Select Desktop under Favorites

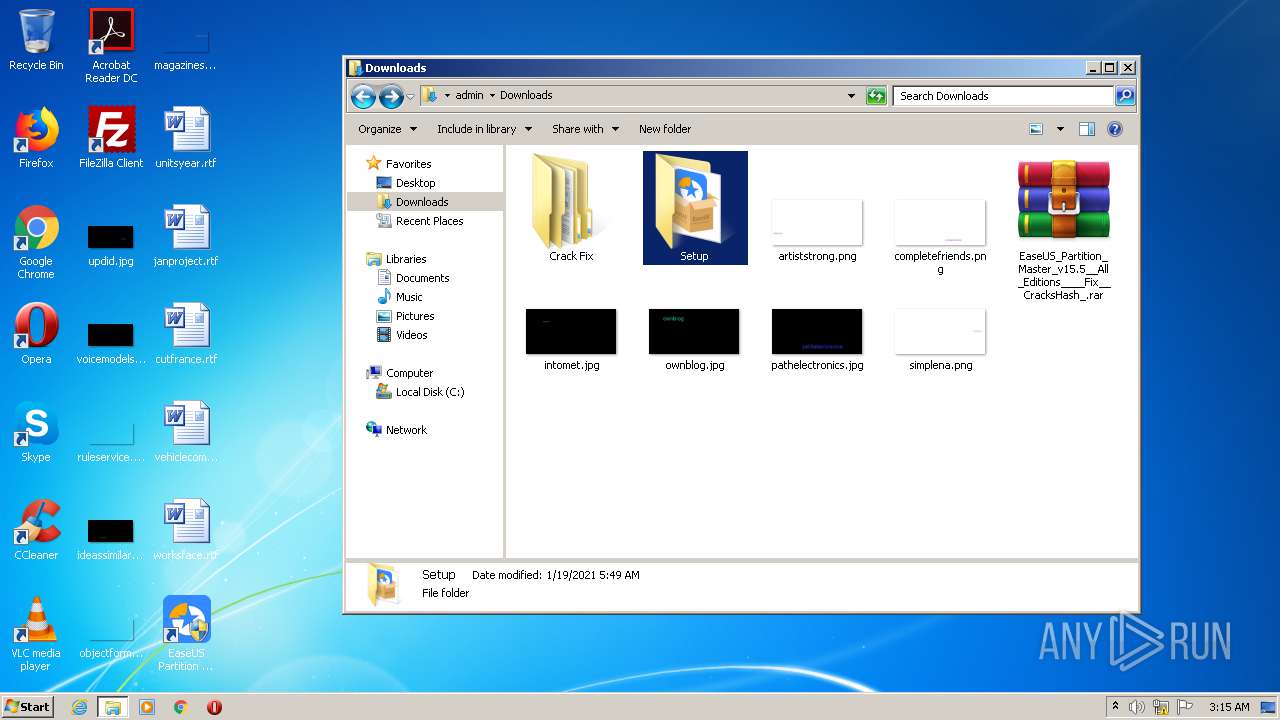[415, 183]
